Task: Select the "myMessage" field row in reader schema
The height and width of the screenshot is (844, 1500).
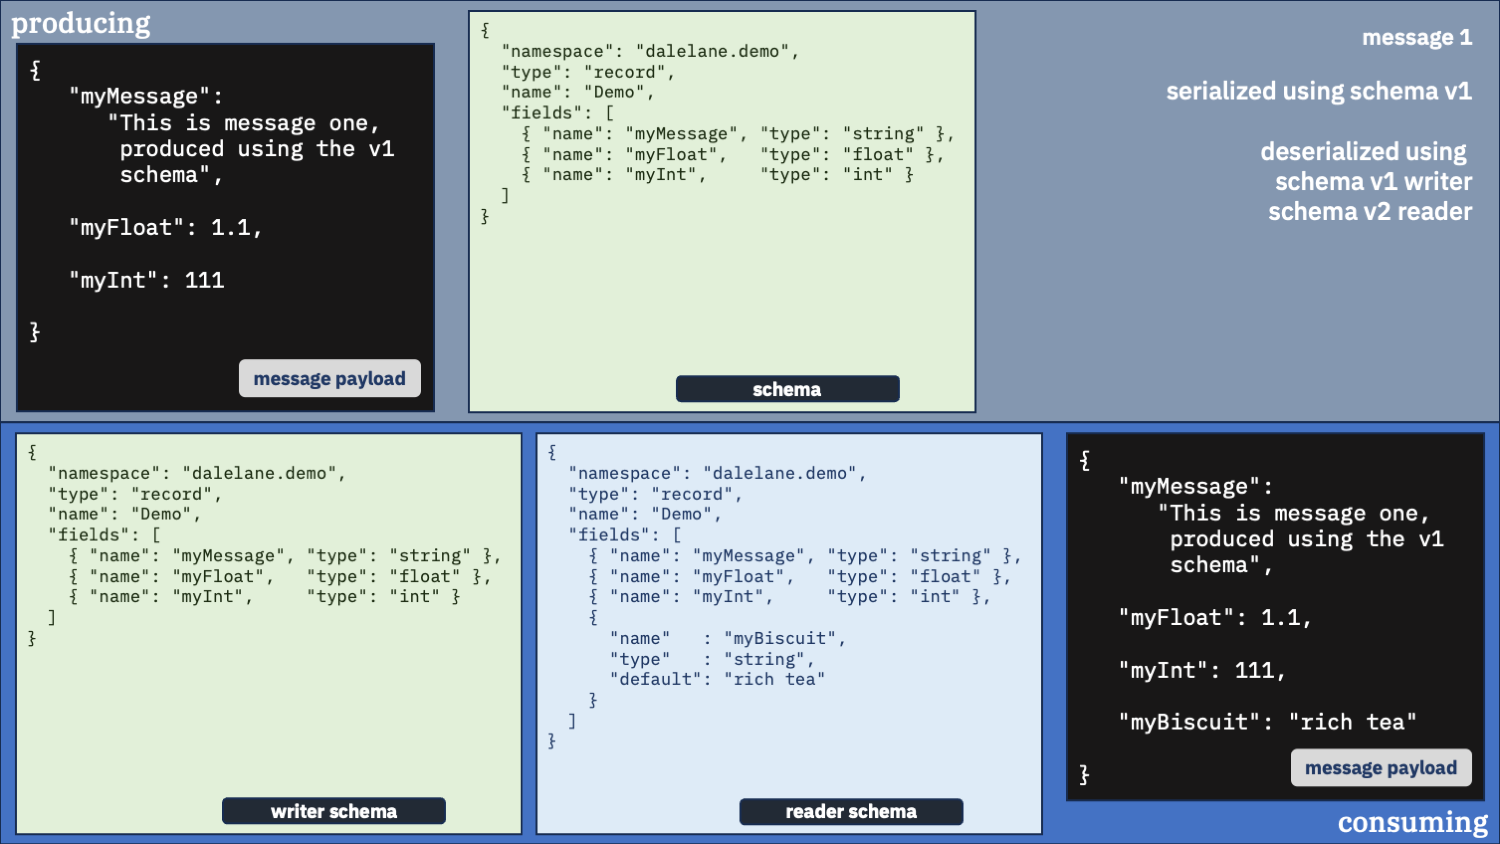Action: [804, 556]
